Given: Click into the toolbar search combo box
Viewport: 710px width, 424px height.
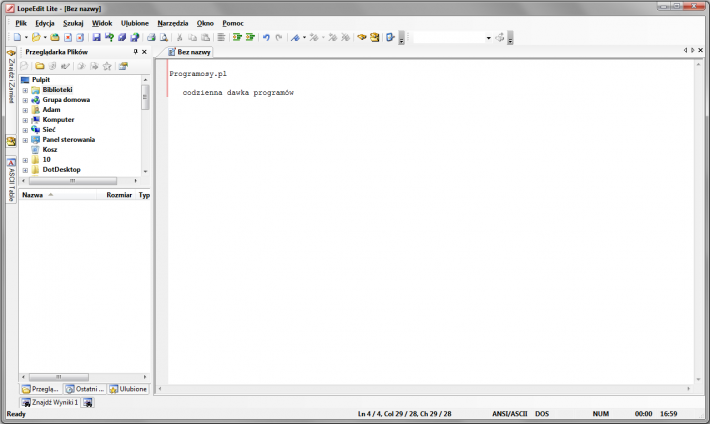Looking at the screenshot, I should (x=449, y=38).
